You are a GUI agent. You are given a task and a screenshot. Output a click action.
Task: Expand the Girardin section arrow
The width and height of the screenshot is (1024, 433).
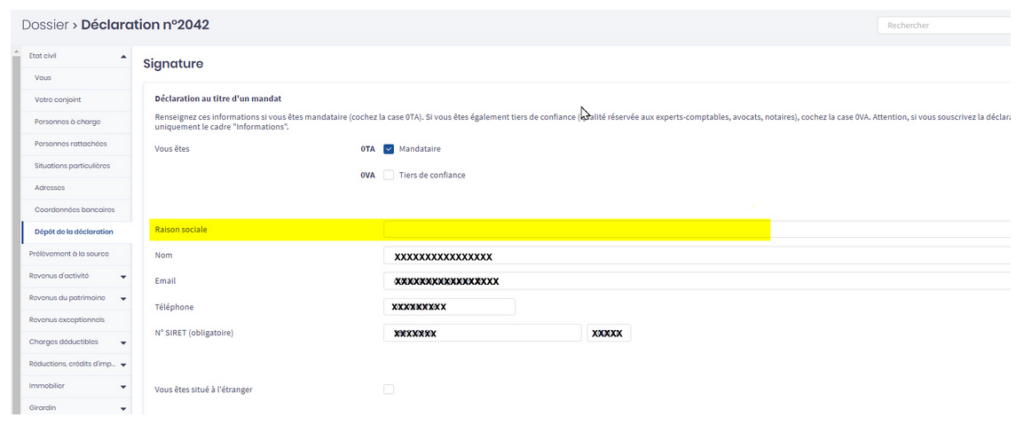123,408
